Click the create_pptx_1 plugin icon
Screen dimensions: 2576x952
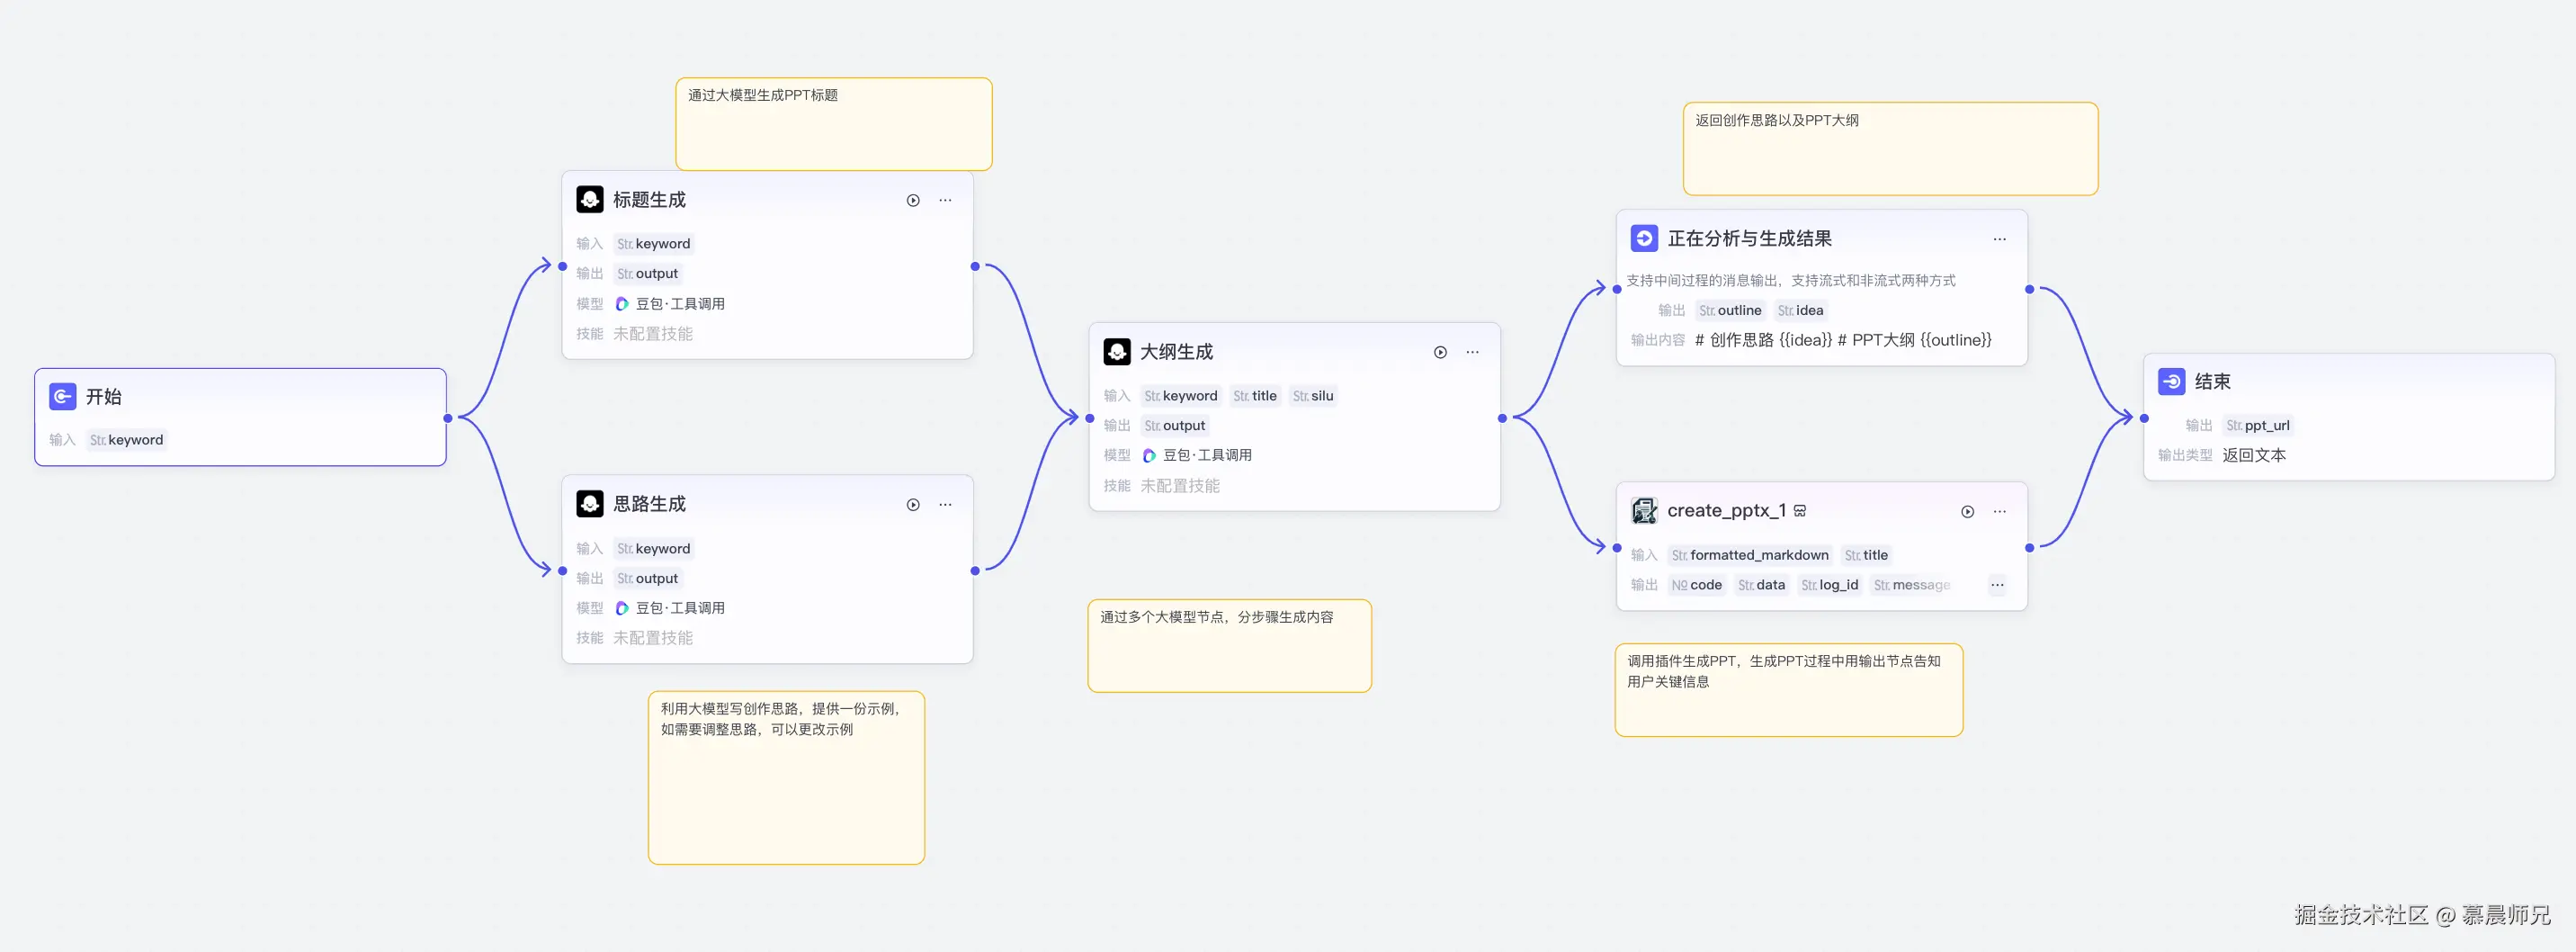[x=1644, y=511]
